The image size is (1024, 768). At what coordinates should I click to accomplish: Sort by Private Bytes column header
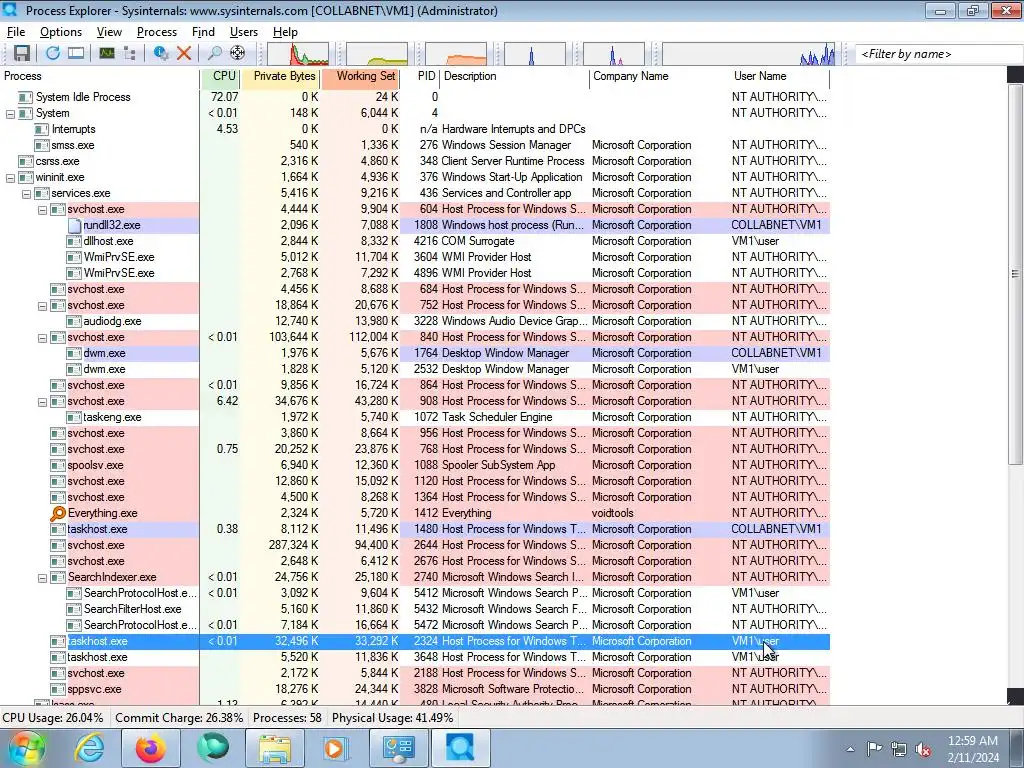point(281,76)
